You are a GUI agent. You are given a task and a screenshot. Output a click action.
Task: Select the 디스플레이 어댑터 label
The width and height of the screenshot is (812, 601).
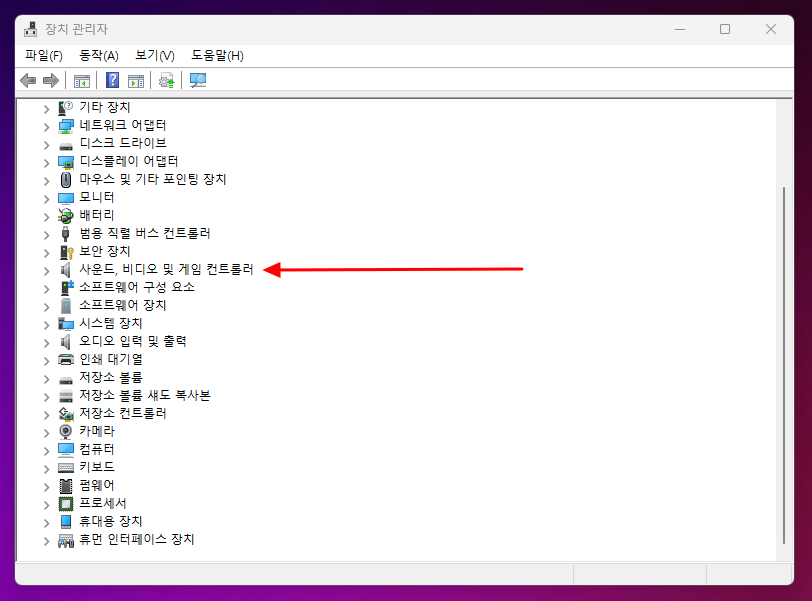click(x=128, y=161)
